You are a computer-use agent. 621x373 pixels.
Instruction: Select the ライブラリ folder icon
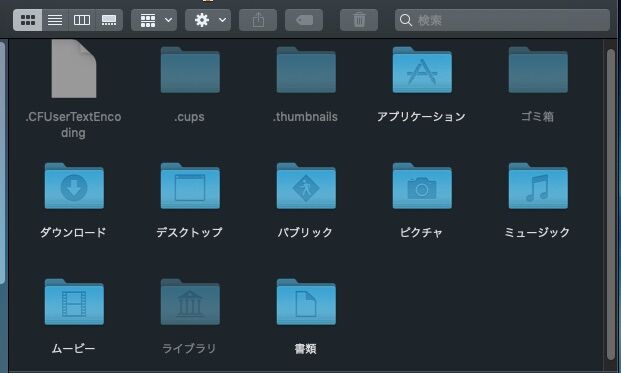[x=190, y=302]
